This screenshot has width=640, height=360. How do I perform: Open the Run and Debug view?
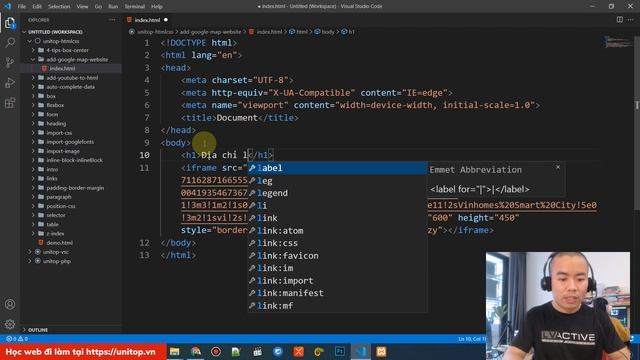point(10,82)
